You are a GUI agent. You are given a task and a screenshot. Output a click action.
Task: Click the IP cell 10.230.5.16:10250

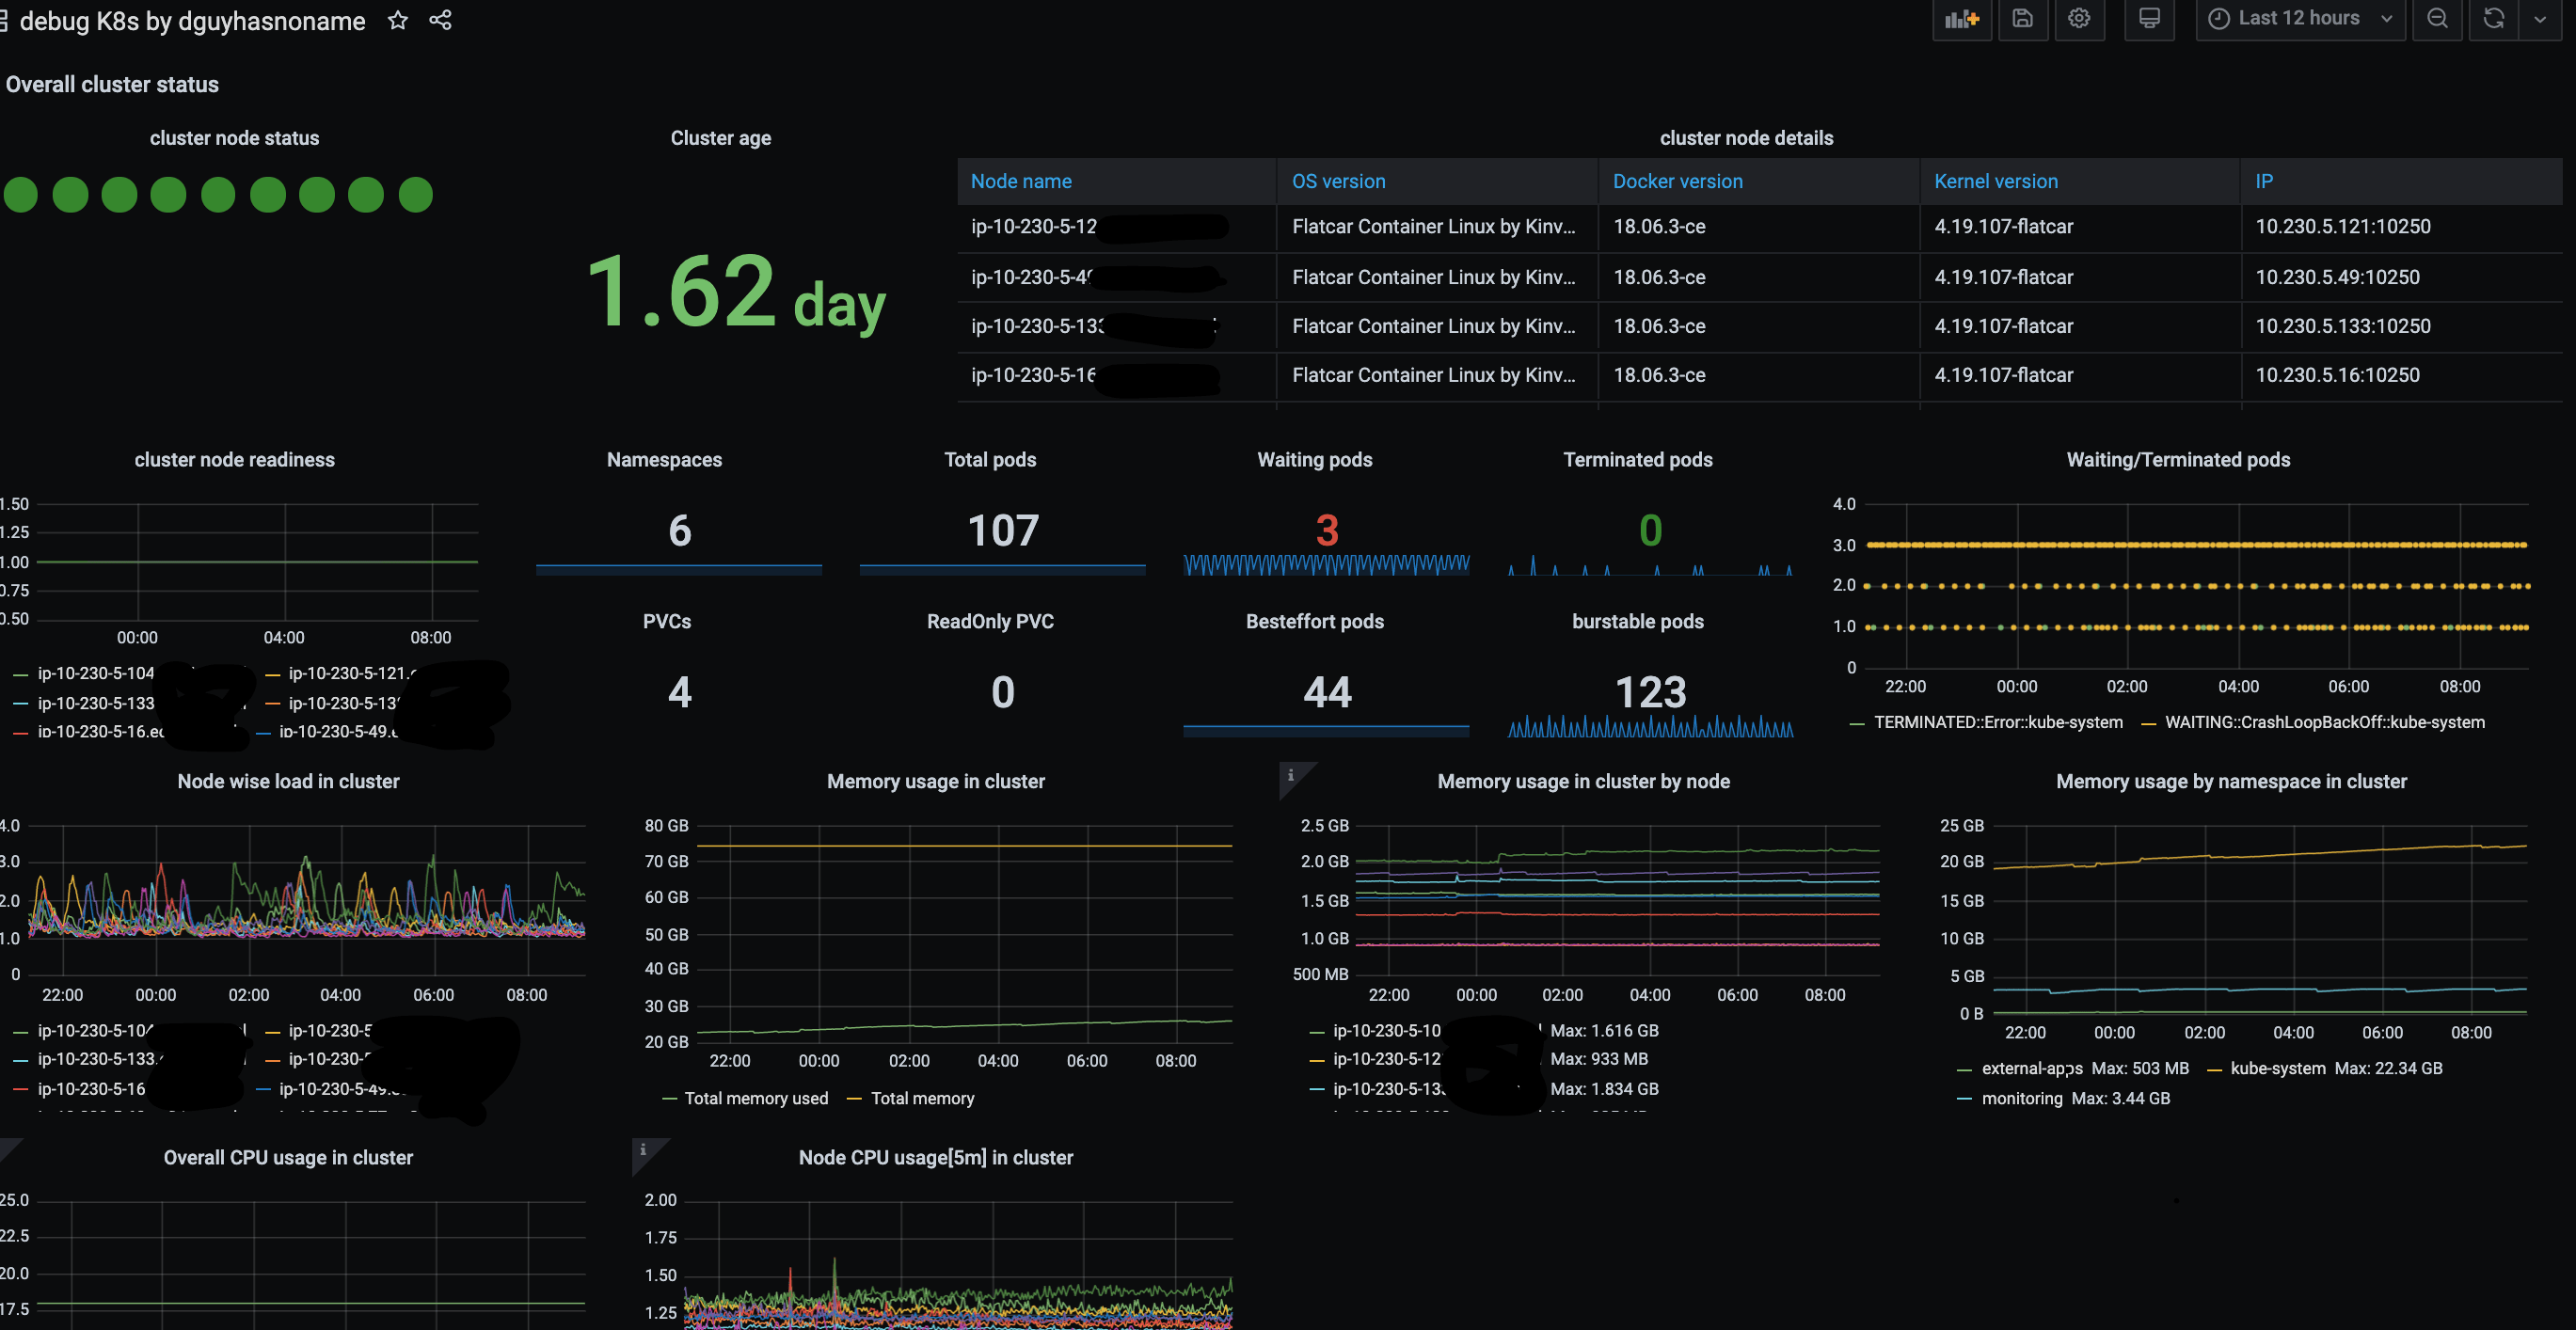[x=2337, y=376]
